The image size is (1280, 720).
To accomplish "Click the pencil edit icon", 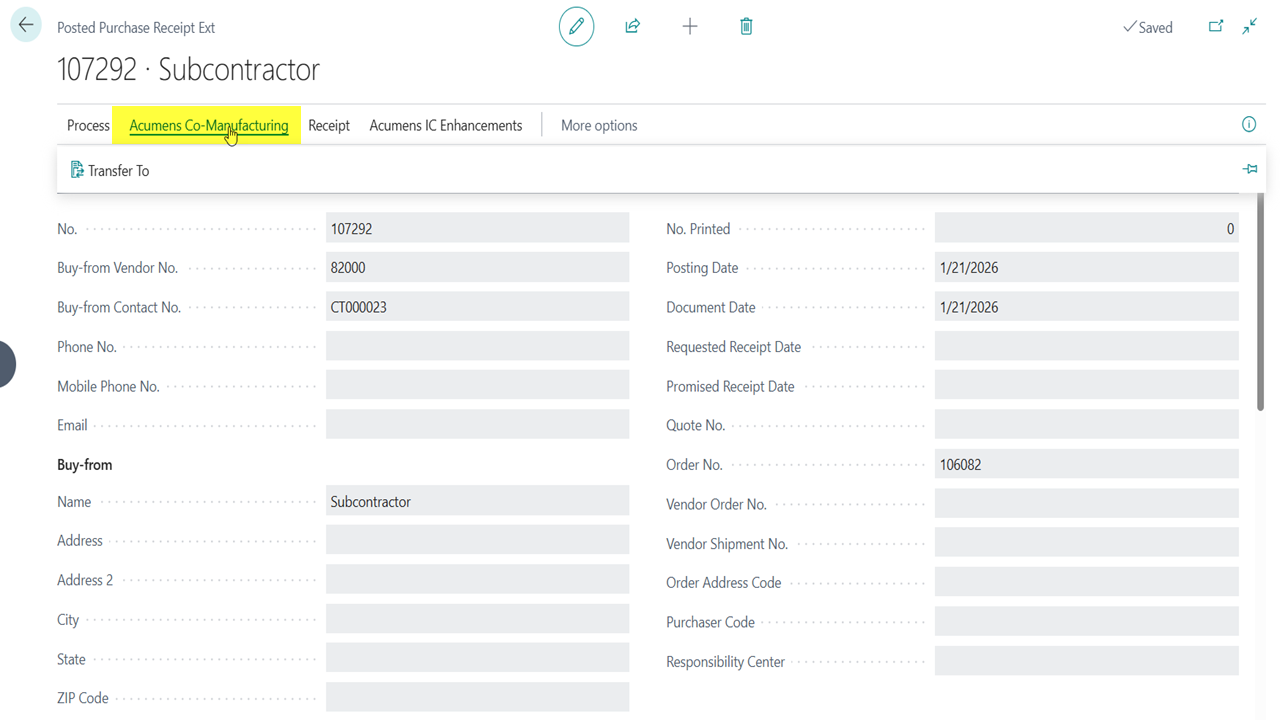I will (576, 27).
